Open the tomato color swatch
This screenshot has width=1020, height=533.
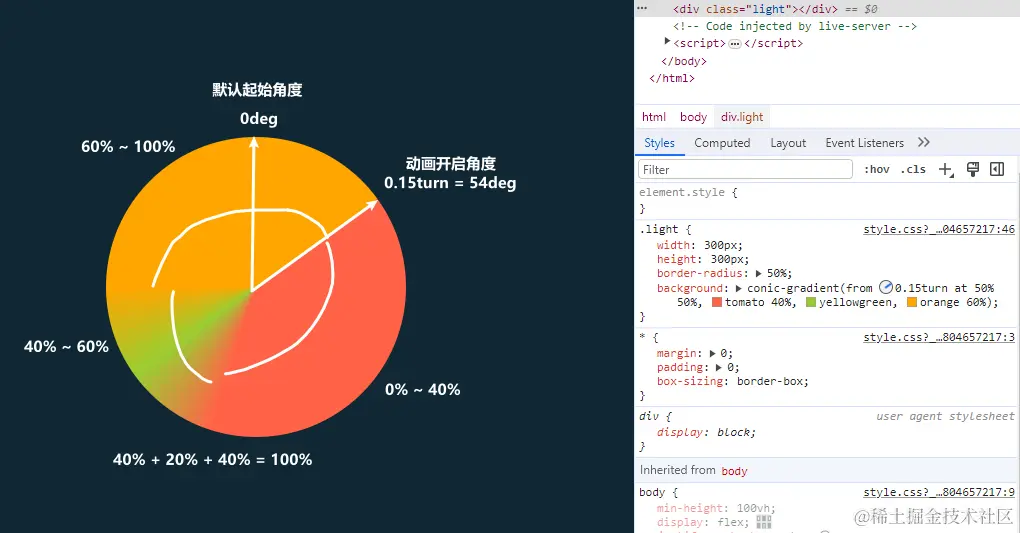(x=717, y=302)
